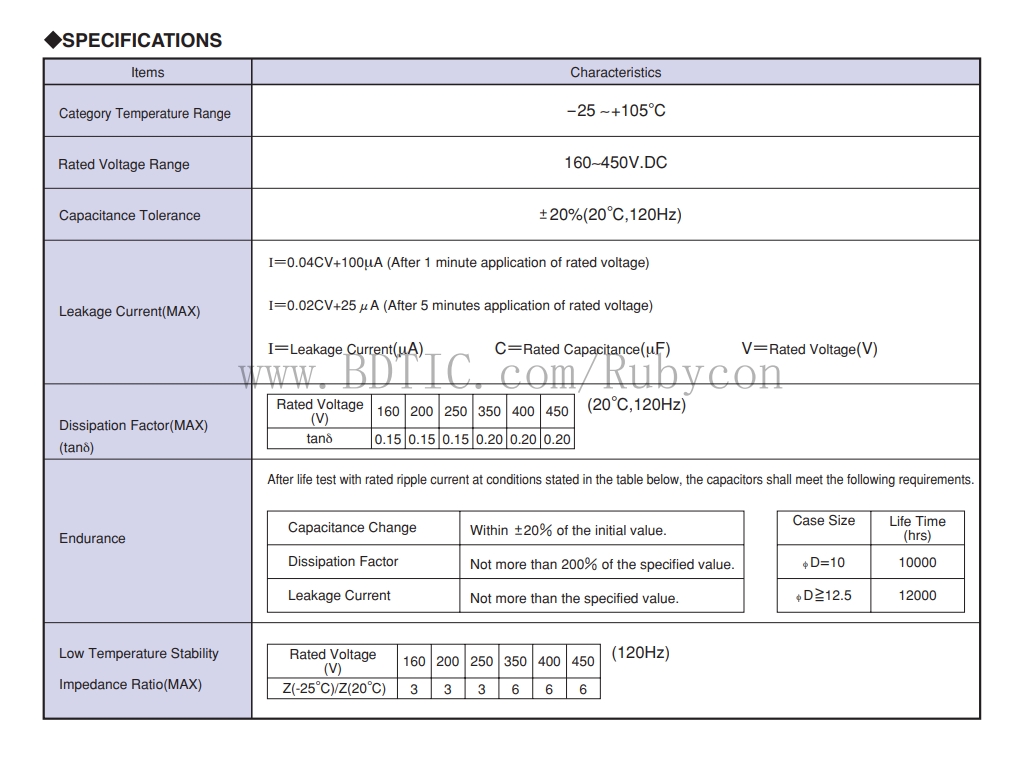
Task: Click 200 in impedance ratio table
Action: [x=448, y=662]
